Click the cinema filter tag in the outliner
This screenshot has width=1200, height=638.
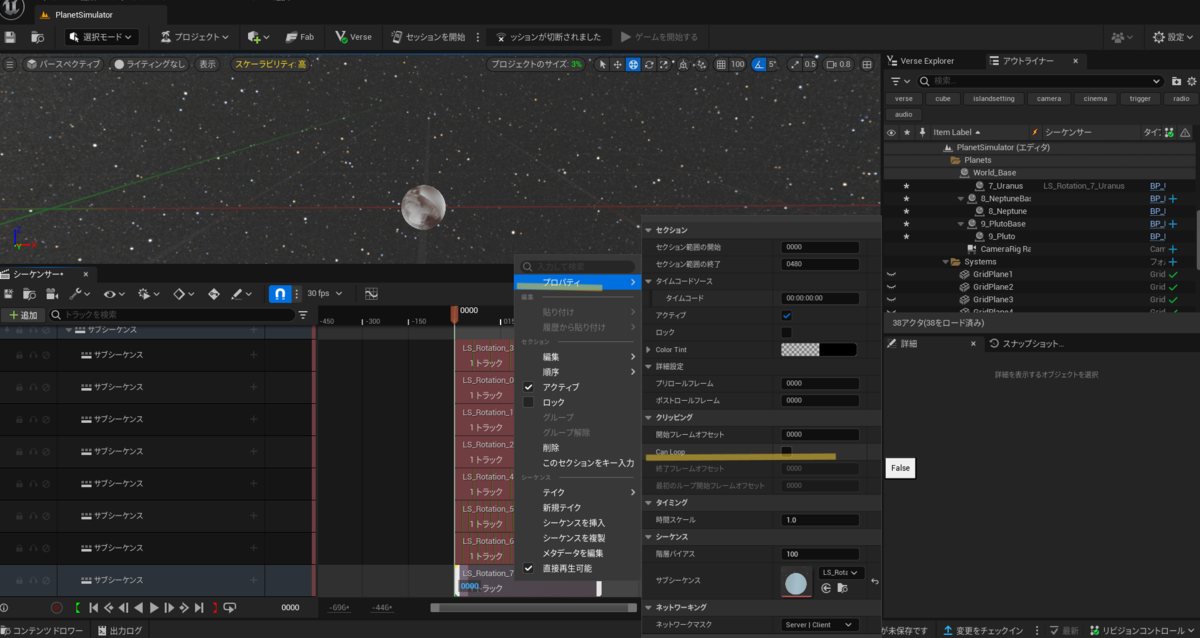(1097, 99)
